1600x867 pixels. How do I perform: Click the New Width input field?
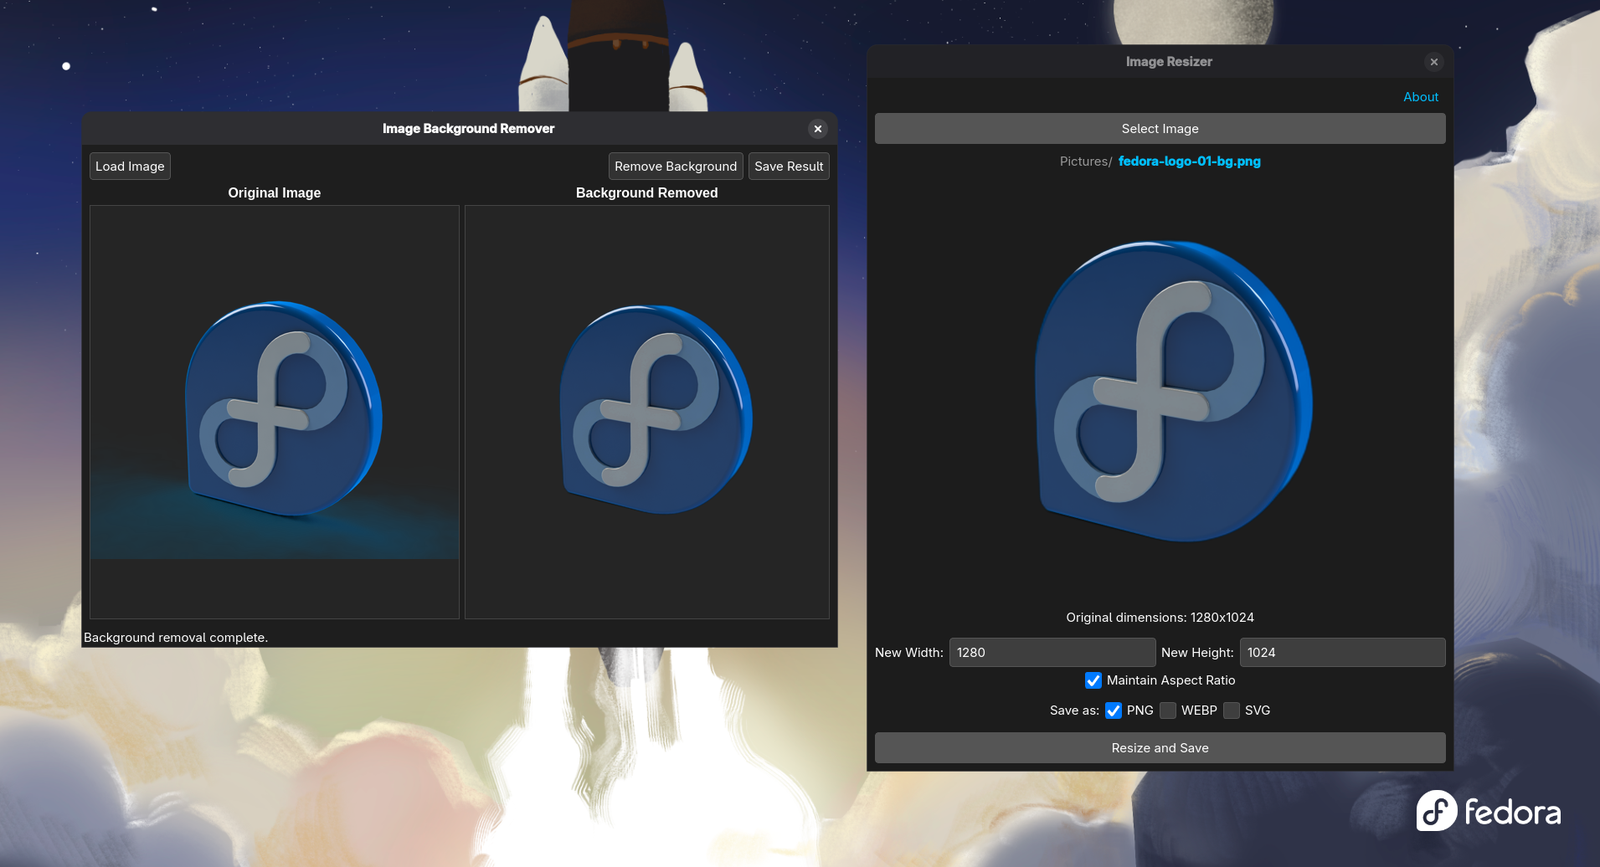tap(1052, 652)
